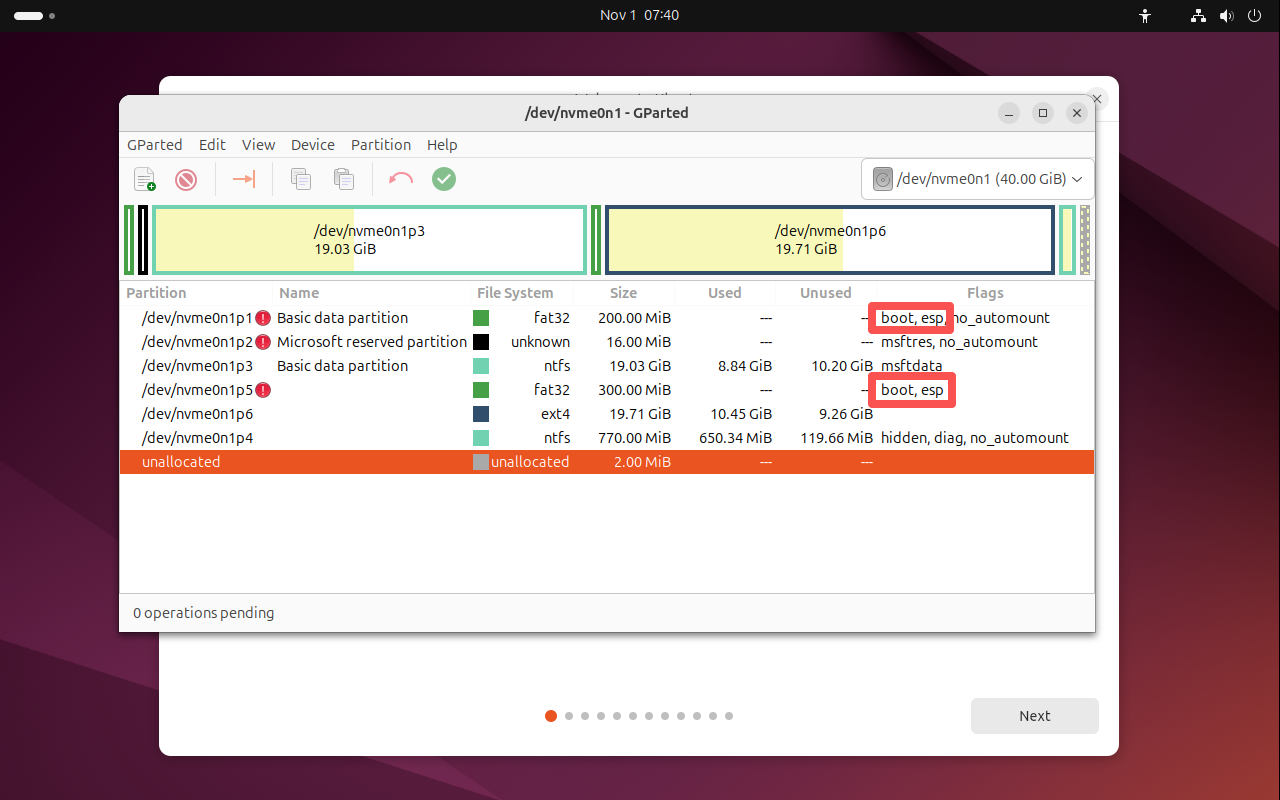Click the /dev/nvme0n1p3 partition graphic block
Viewport: 1280px width, 800px height.
369,239
